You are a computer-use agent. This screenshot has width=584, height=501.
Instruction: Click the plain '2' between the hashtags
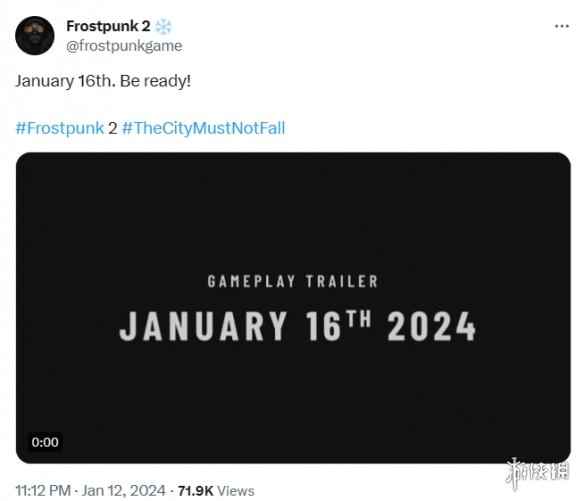[x=113, y=129]
